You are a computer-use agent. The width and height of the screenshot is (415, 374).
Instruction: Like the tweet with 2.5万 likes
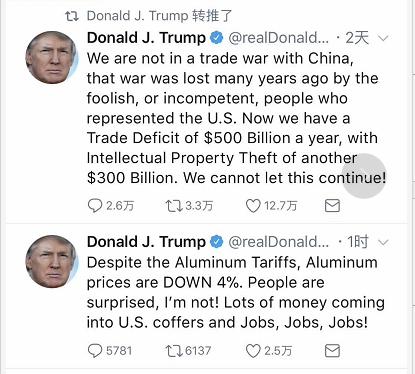pyautogui.click(x=253, y=351)
